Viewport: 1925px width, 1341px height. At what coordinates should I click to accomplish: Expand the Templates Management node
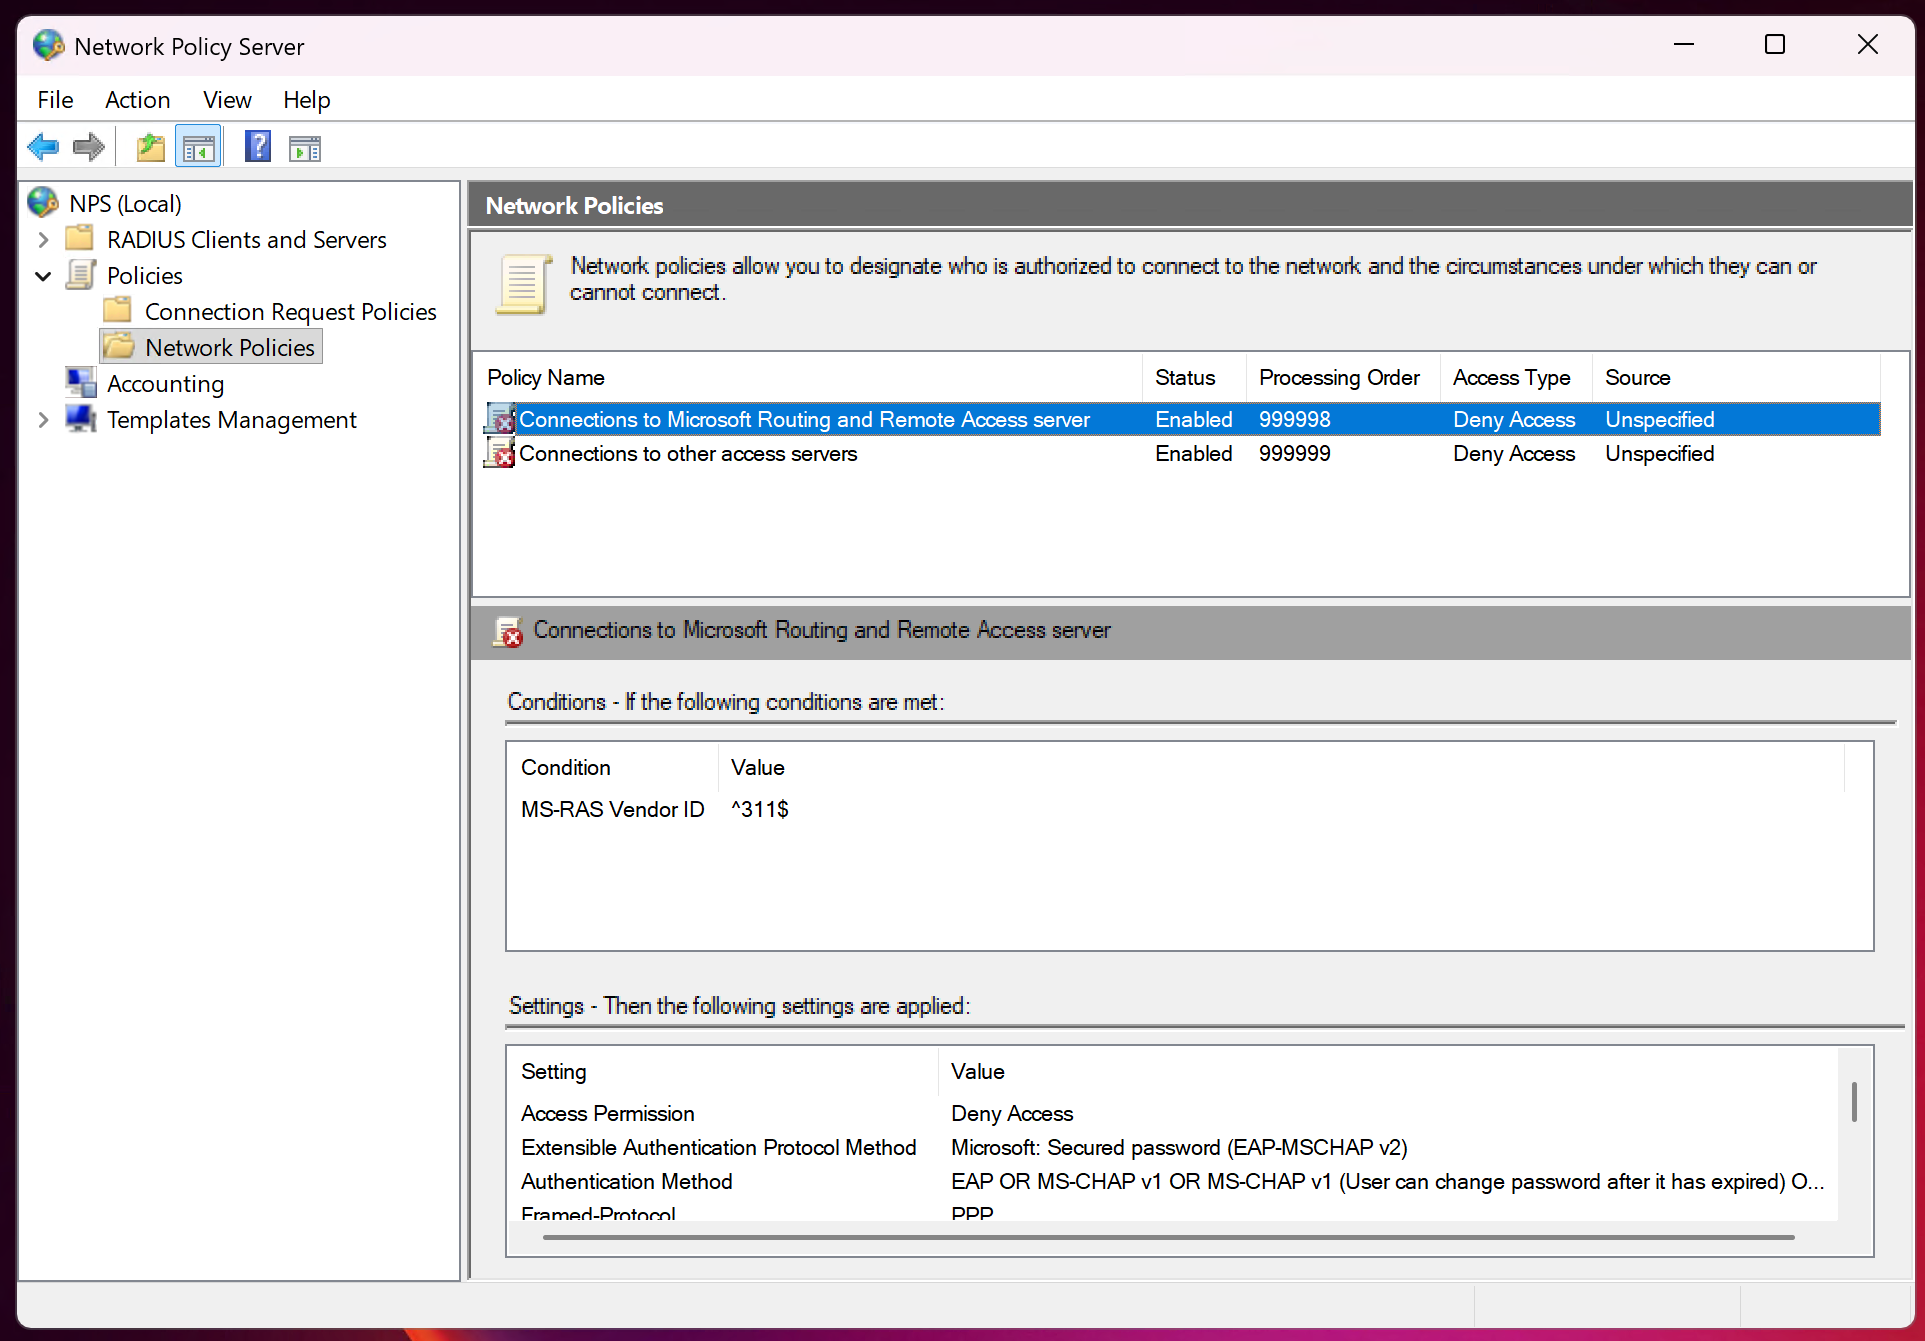(42, 419)
